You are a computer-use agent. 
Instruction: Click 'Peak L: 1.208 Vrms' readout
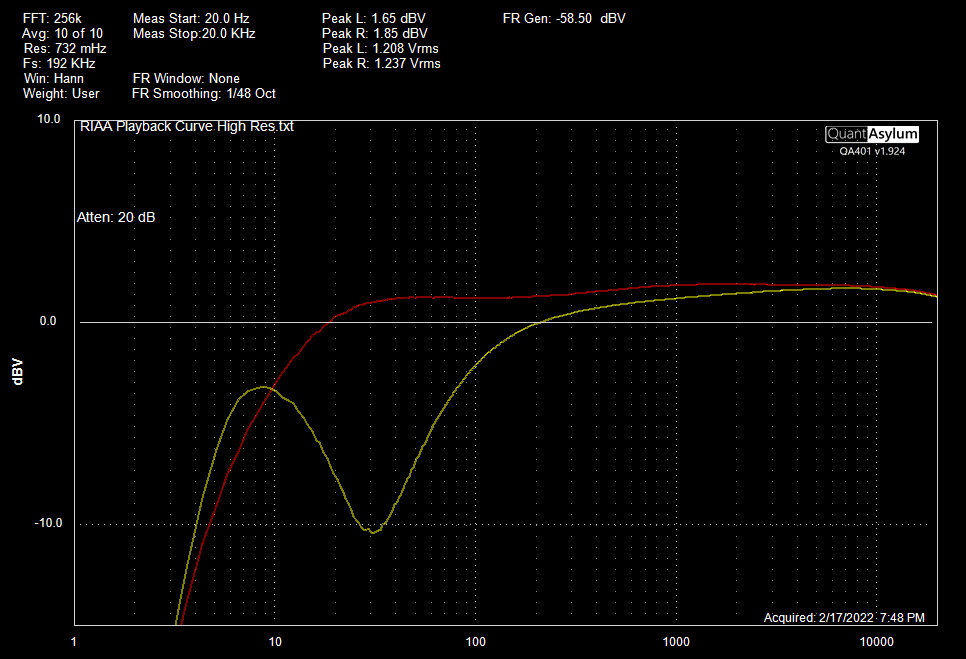pos(381,49)
